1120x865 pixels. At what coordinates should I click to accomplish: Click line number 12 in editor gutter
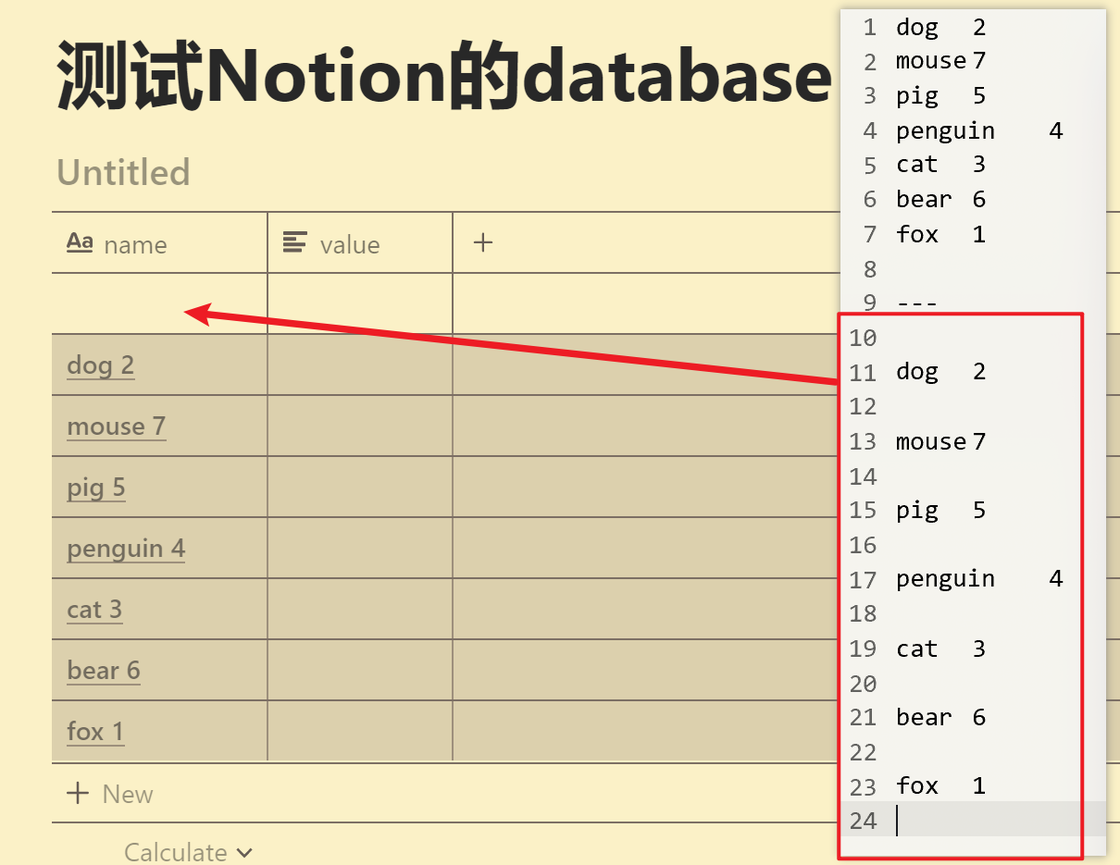click(x=863, y=407)
